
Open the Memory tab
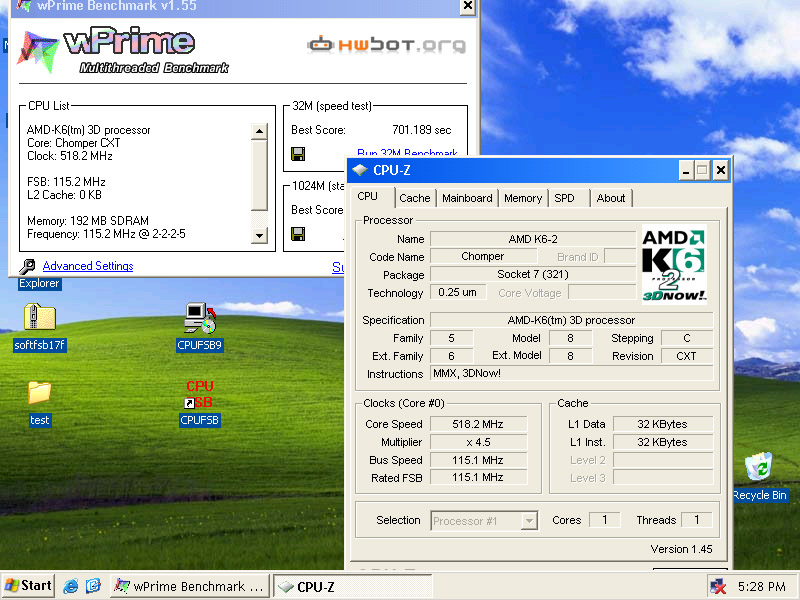click(523, 198)
